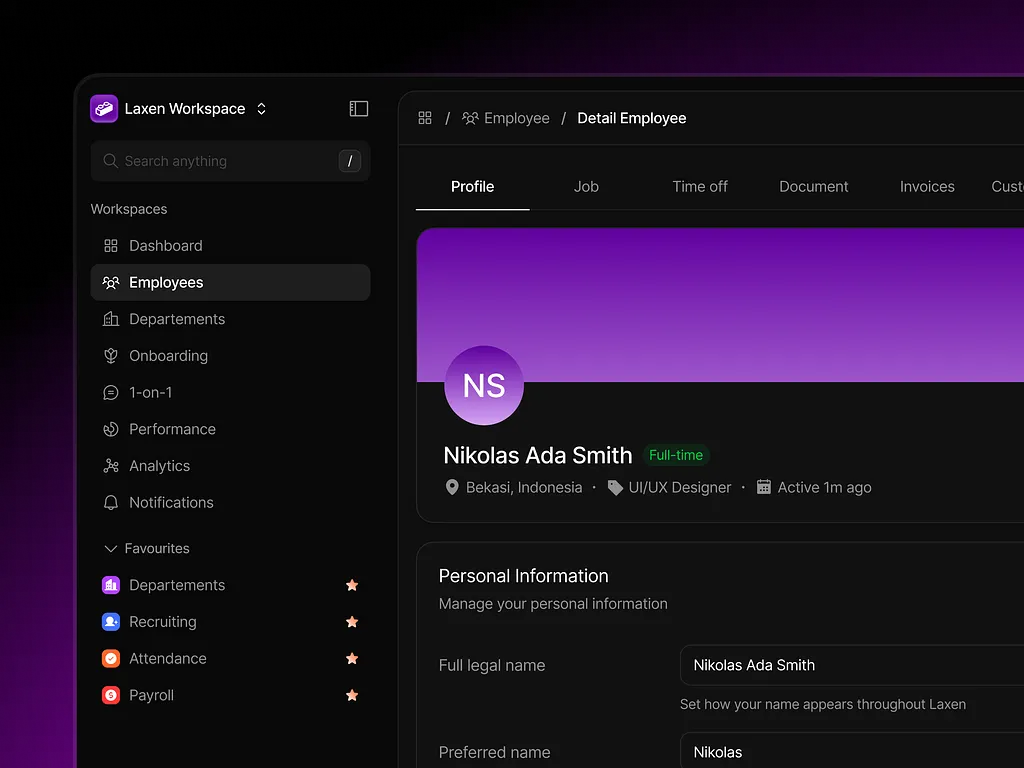Click Bekasi, Indonesia location text
The height and width of the screenshot is (768, 1024).
tap(524, 487)
